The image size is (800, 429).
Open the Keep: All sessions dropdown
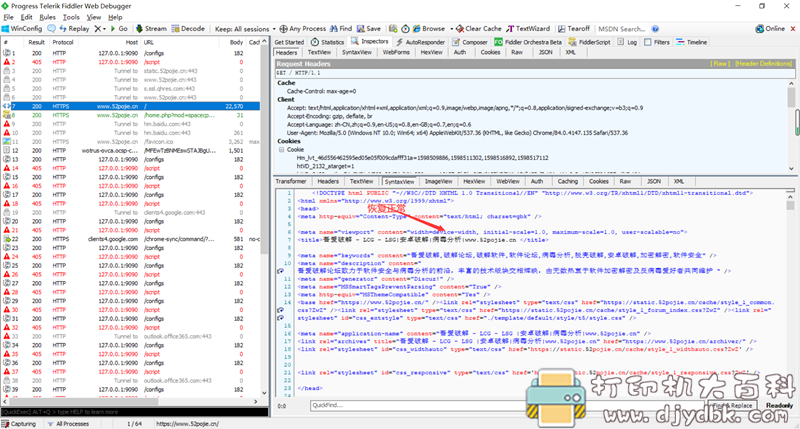pos(245,29)
